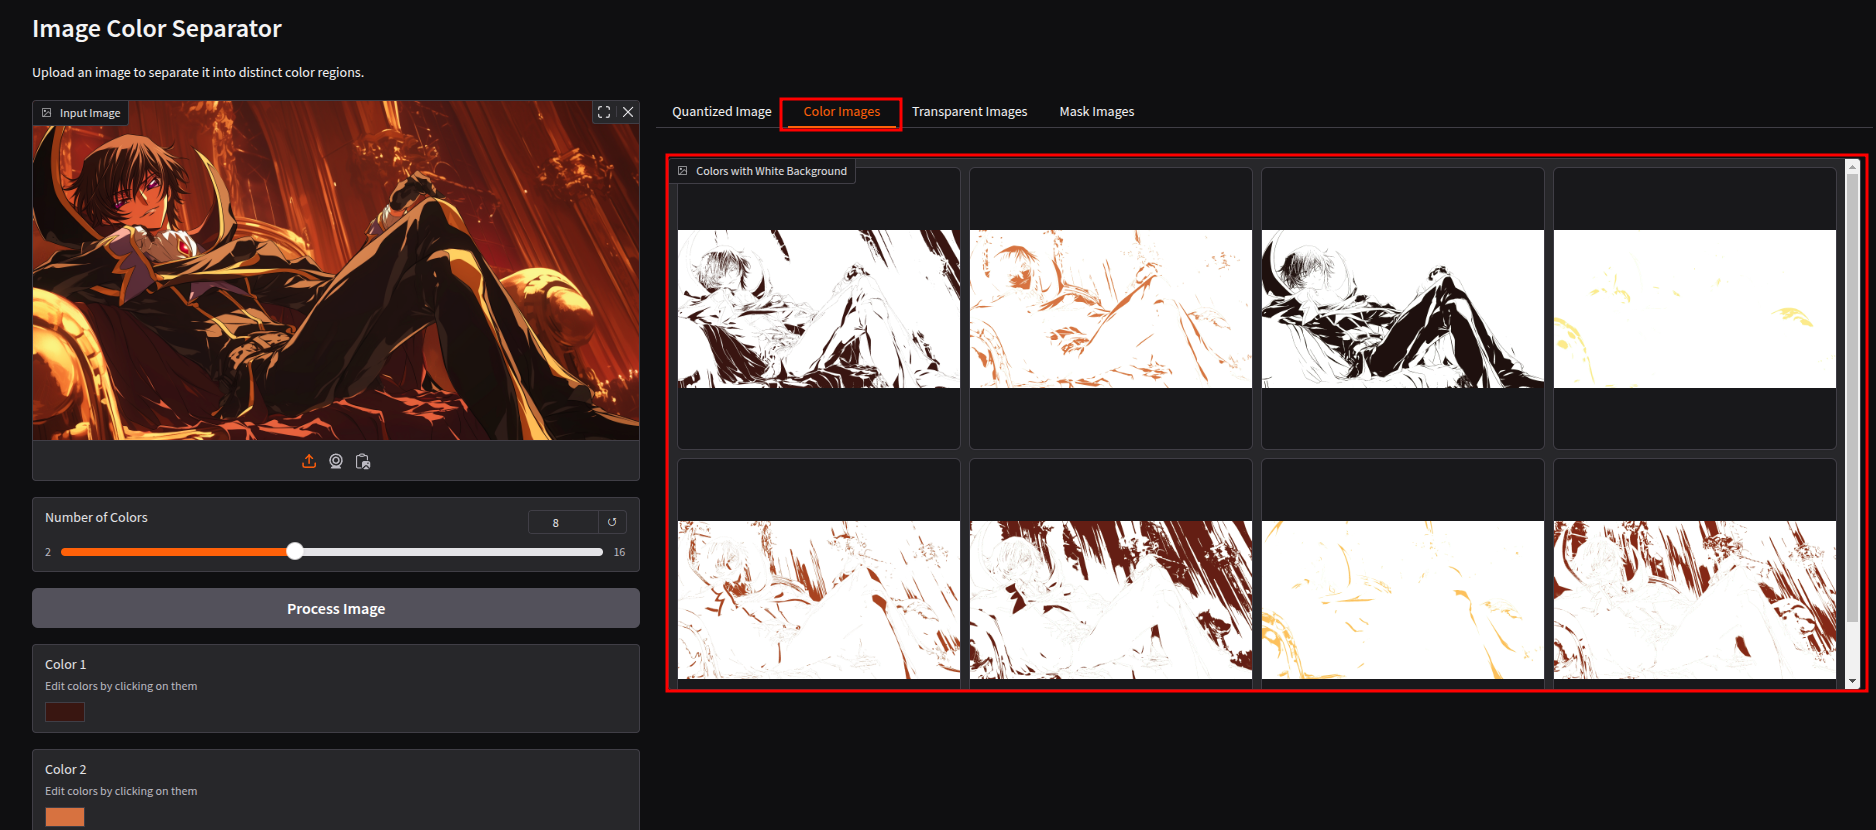Open the Transparent Images tab

coord(969,112)
